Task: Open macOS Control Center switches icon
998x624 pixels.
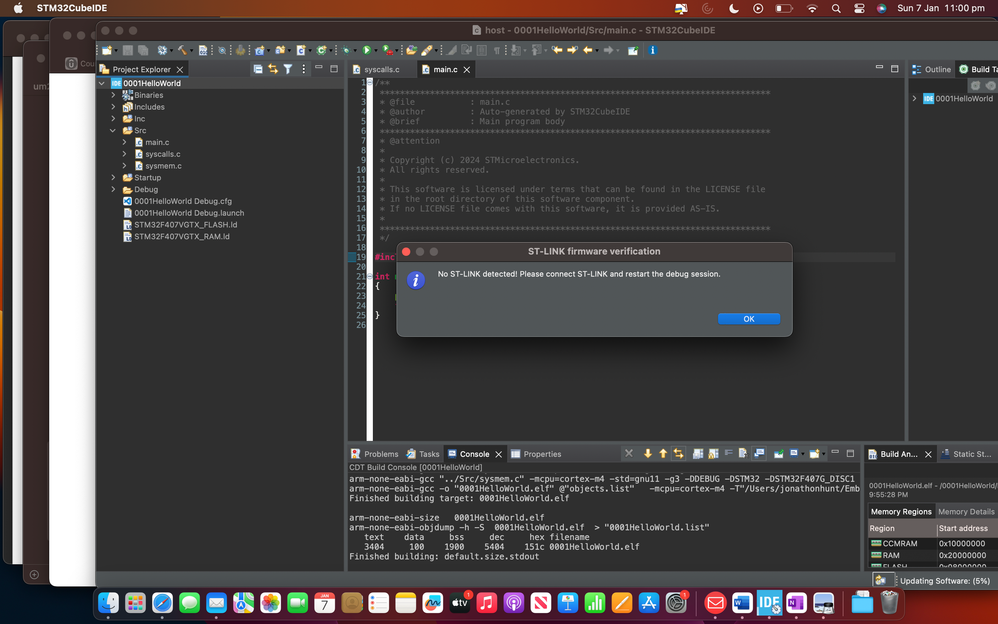Action: 859,8
